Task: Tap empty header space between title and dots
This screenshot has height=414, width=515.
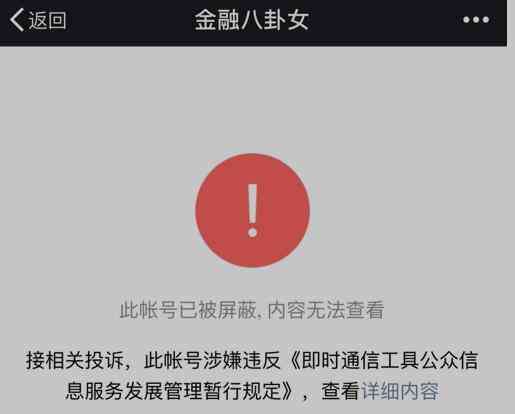Action: point(385,21)
